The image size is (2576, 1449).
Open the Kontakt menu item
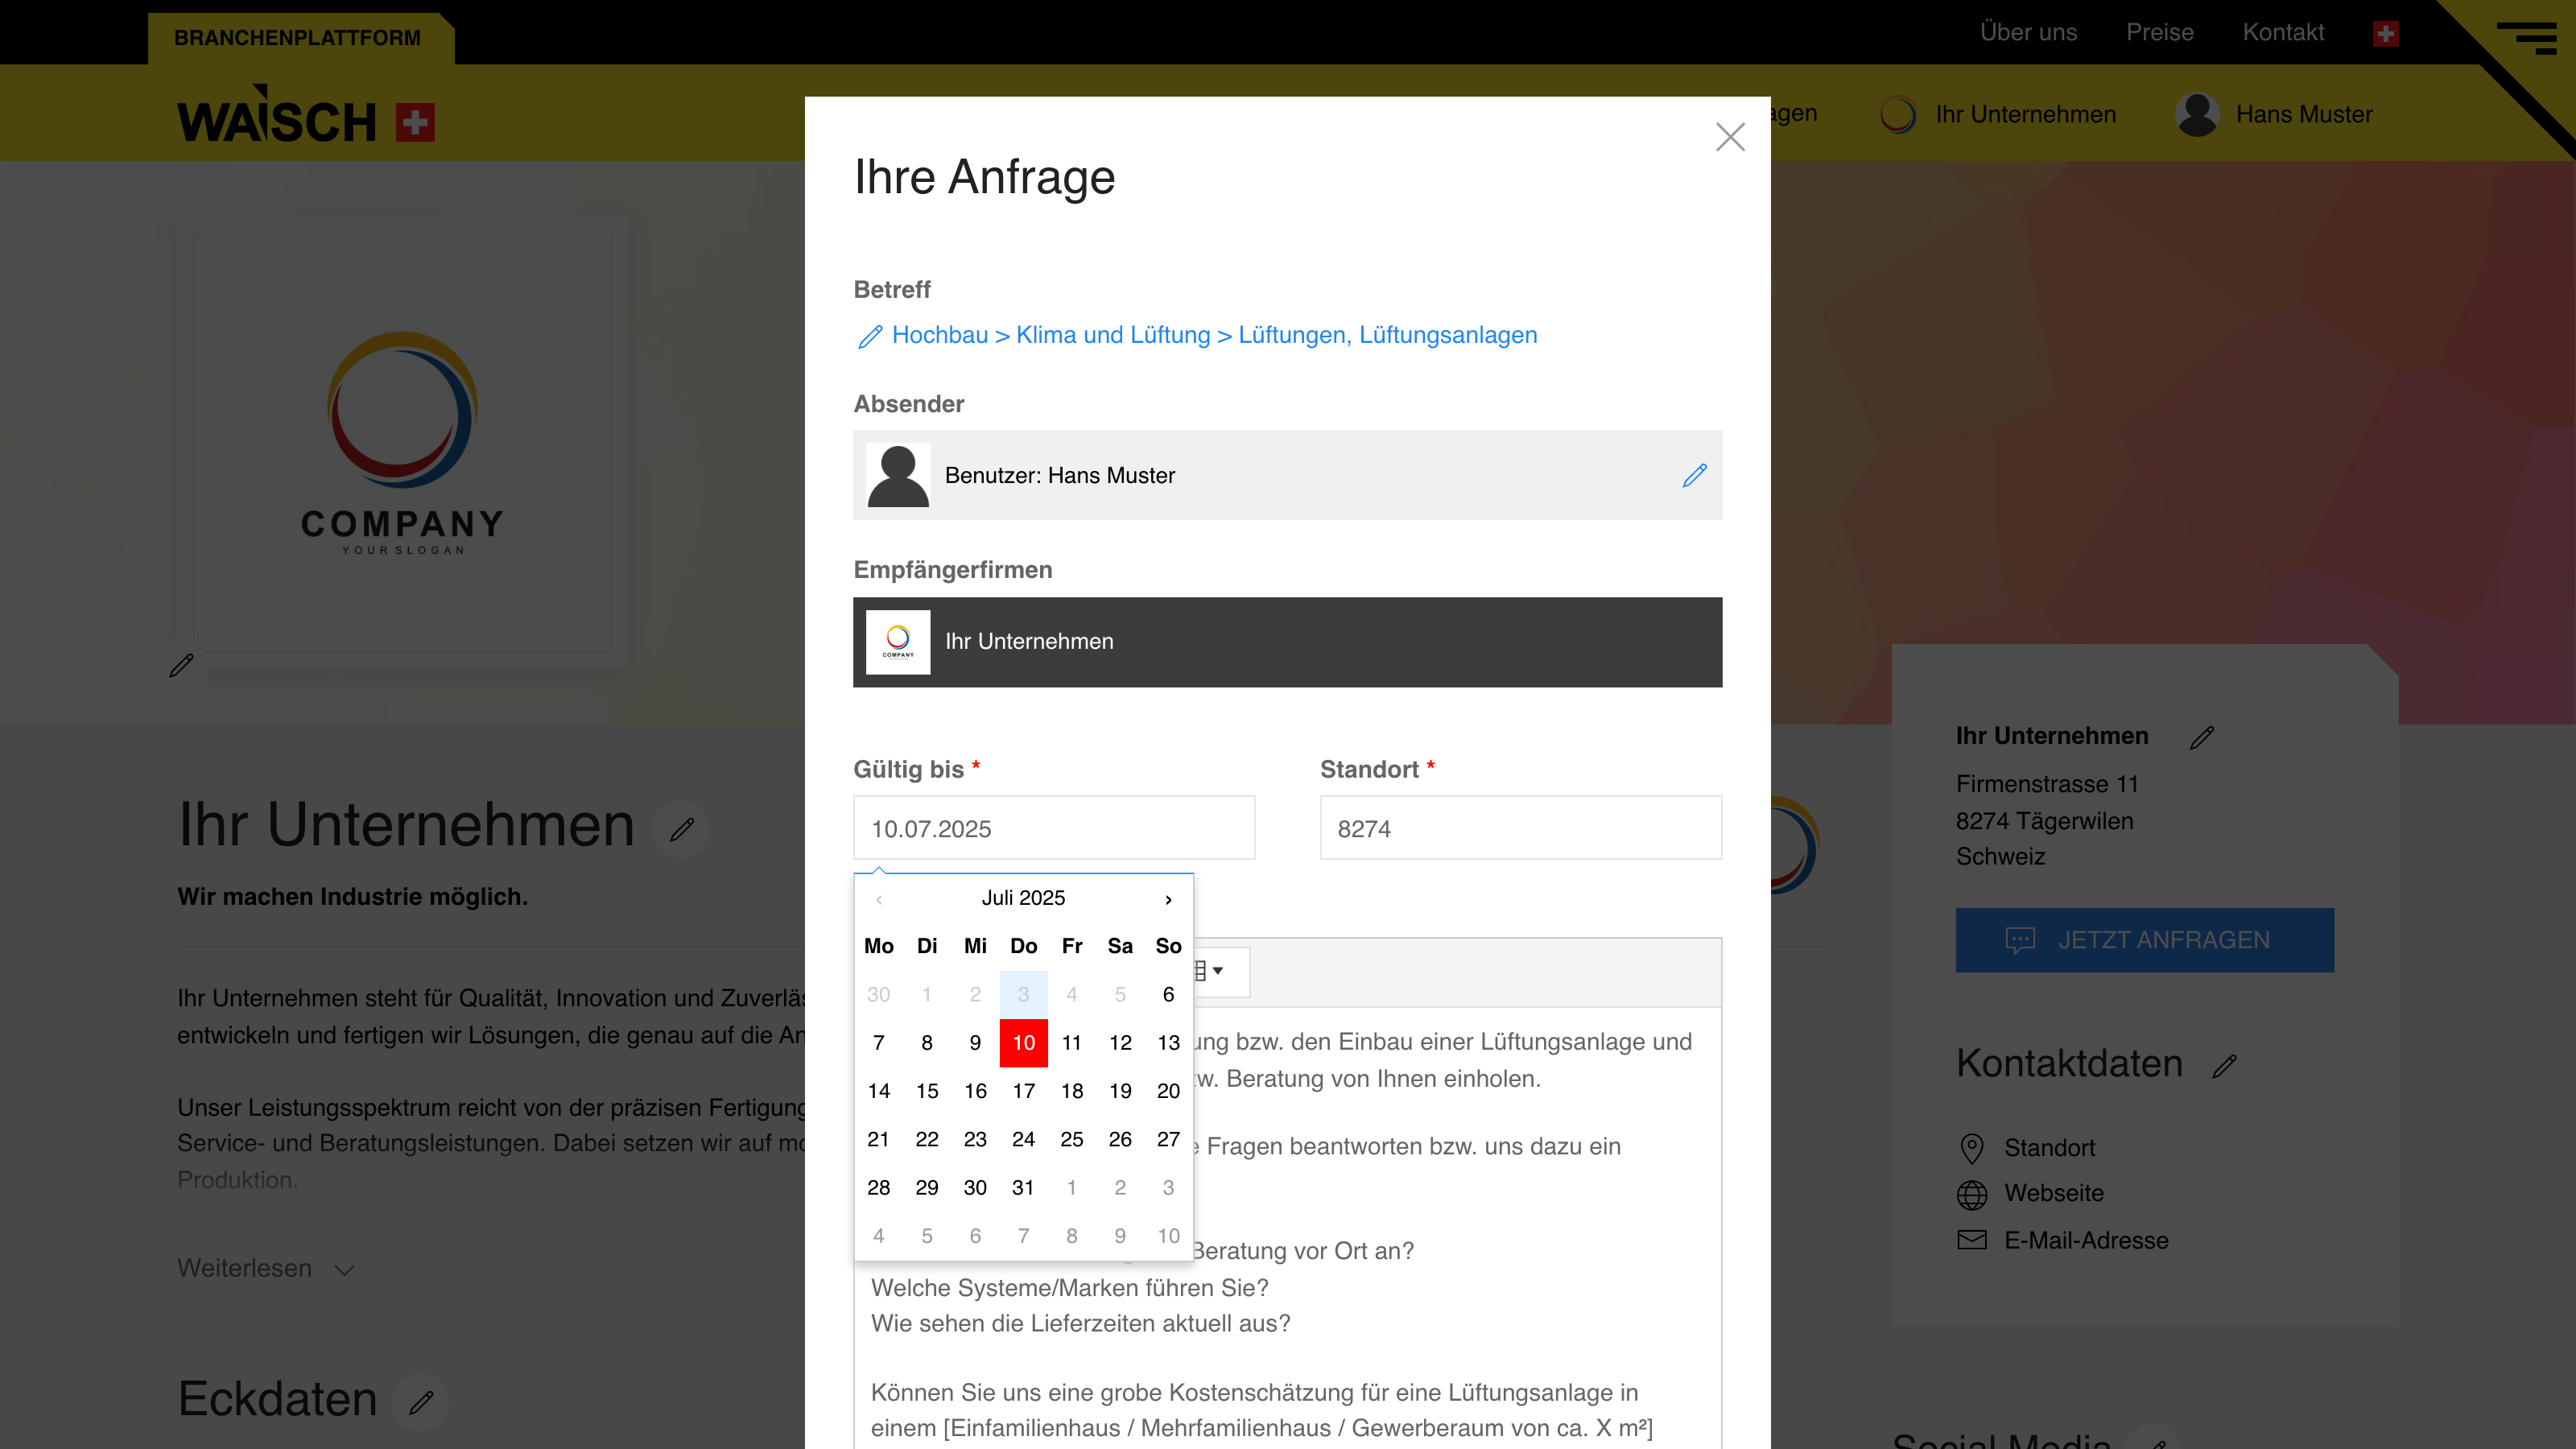tap(2283, 33)
